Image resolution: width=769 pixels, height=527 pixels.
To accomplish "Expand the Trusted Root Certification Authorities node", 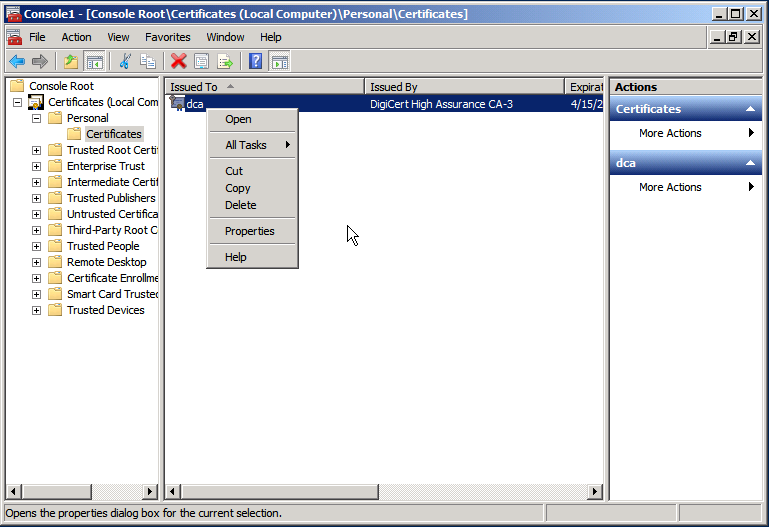I will 37,150.
